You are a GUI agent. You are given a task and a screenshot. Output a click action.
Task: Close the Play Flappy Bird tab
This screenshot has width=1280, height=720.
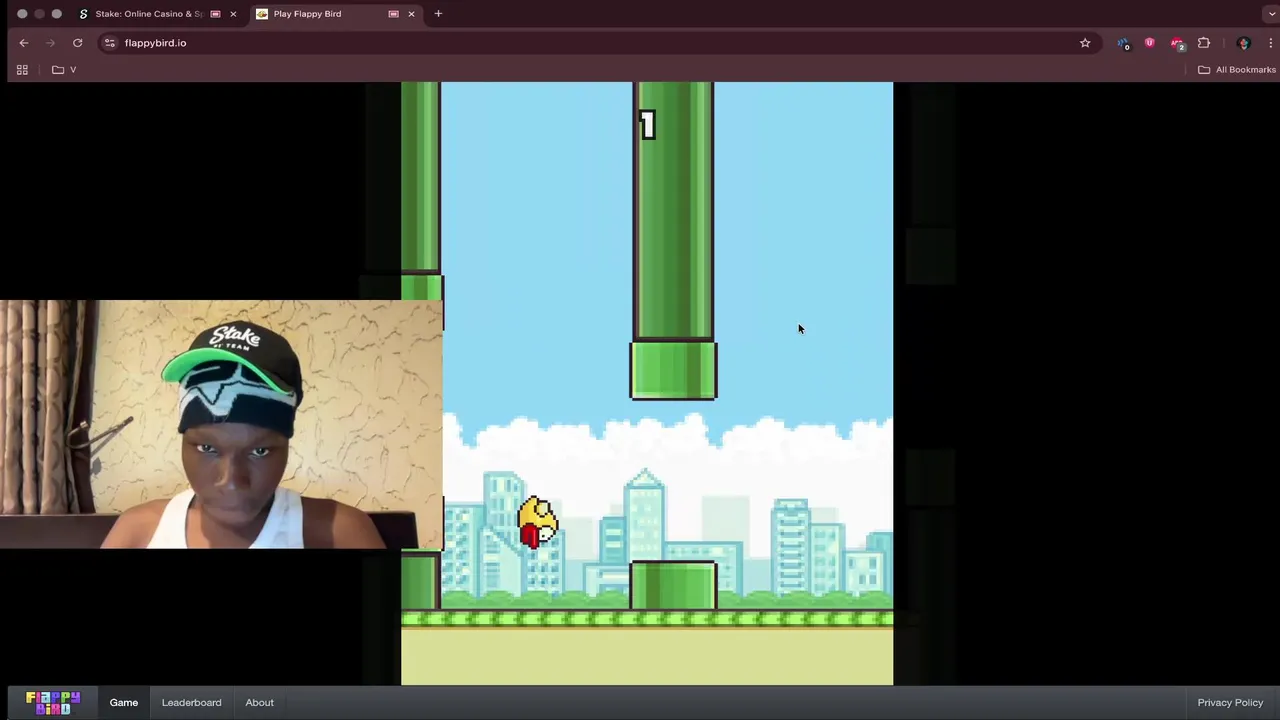coord(411,14)
